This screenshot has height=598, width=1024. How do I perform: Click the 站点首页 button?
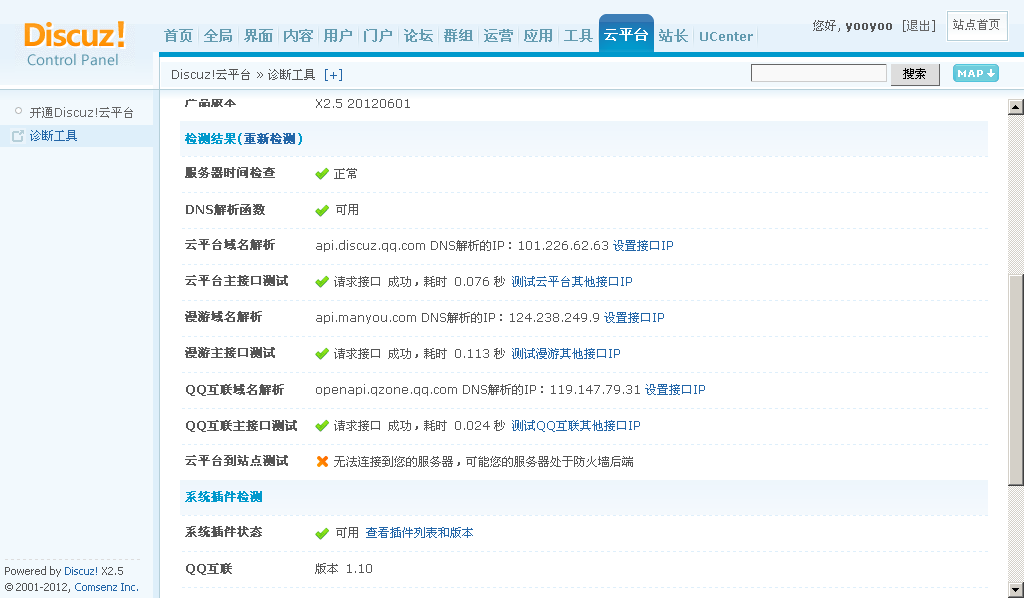click(x=977, y=25)
